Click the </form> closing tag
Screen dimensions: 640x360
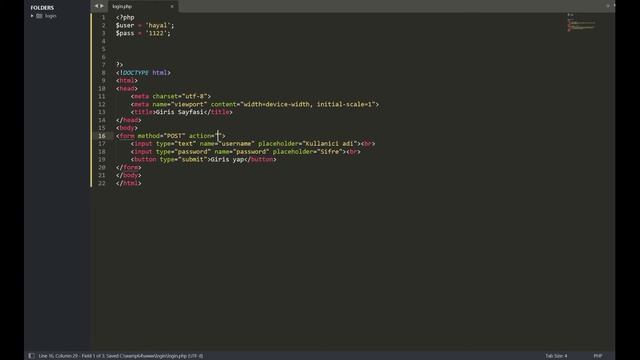click(129, 168)
